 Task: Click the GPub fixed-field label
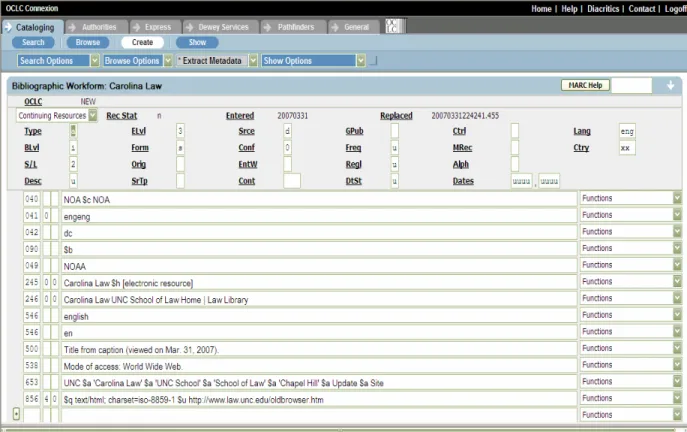(354, 131)
